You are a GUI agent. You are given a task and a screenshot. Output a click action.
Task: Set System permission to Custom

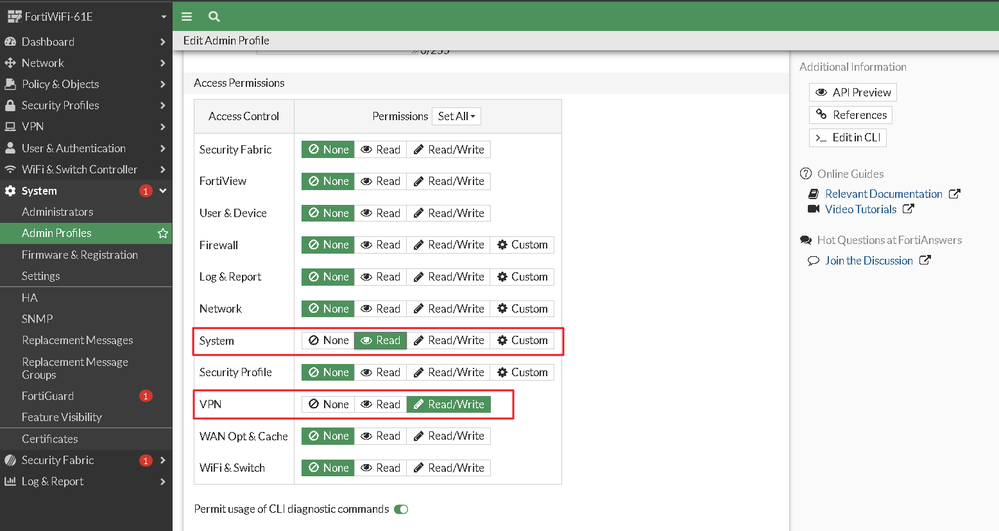tap(522, 340)
